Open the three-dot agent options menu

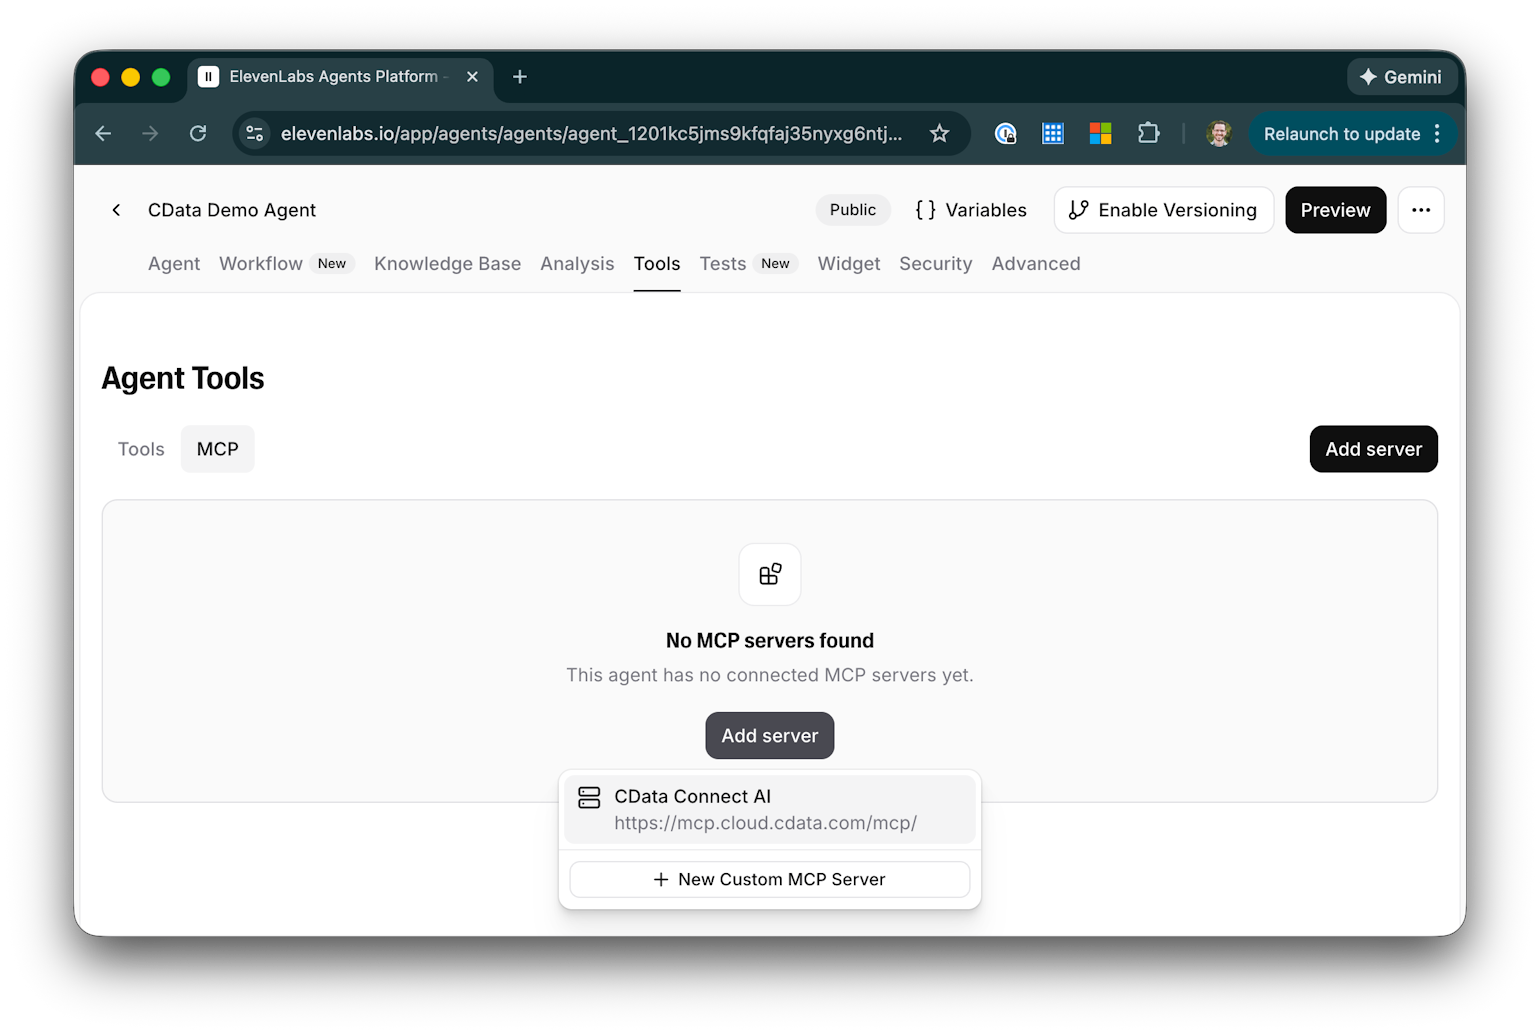tap(1420, 210)
